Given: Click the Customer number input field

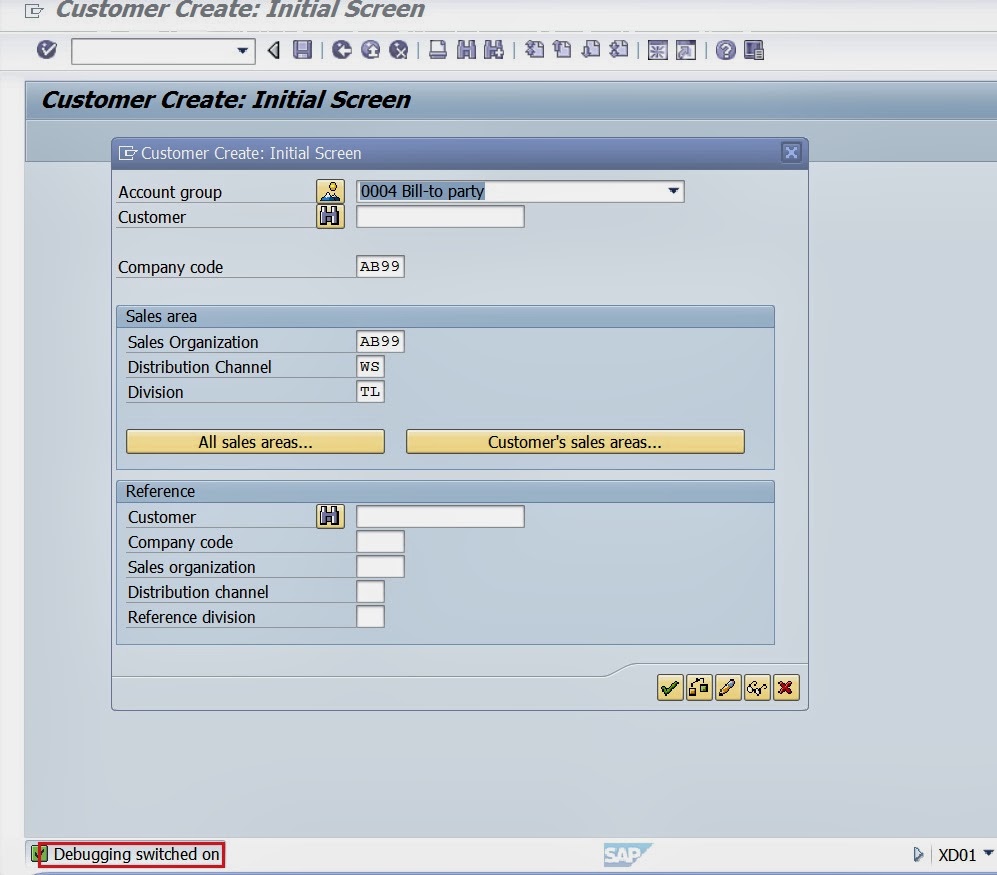Looking at the screenshot, I should pos(440,216).
